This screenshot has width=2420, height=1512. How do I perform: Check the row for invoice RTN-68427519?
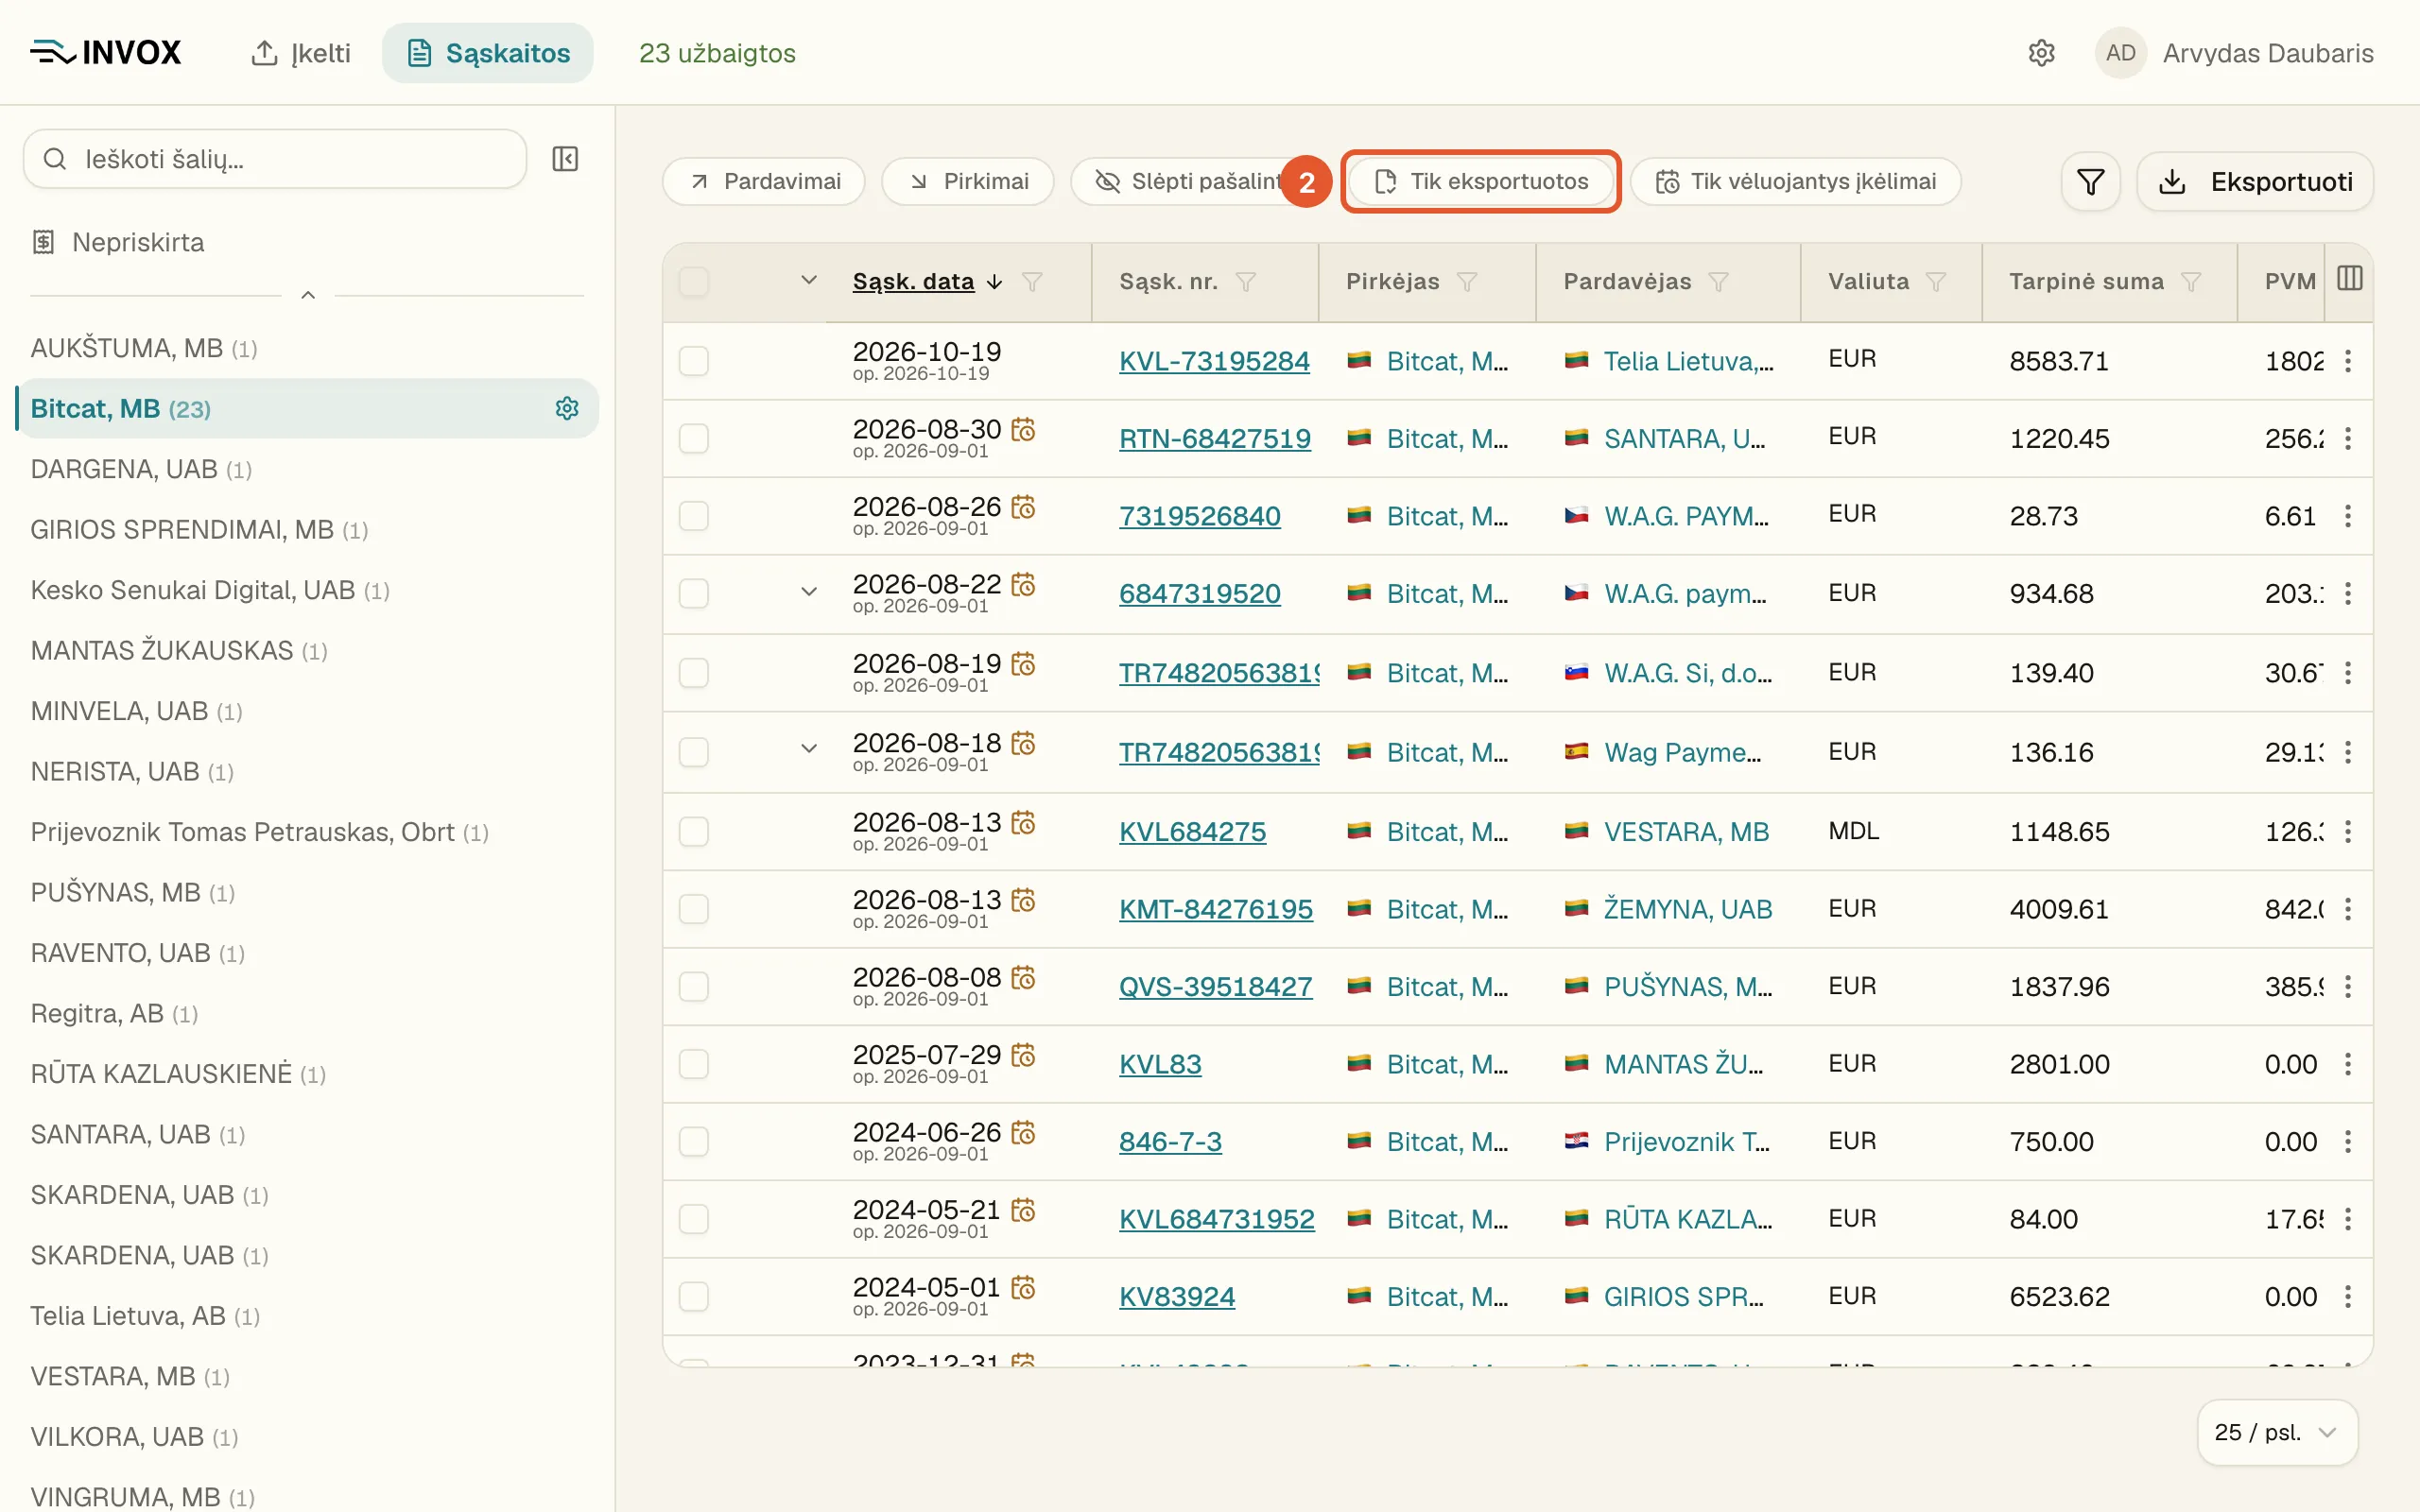pos(694,438)
